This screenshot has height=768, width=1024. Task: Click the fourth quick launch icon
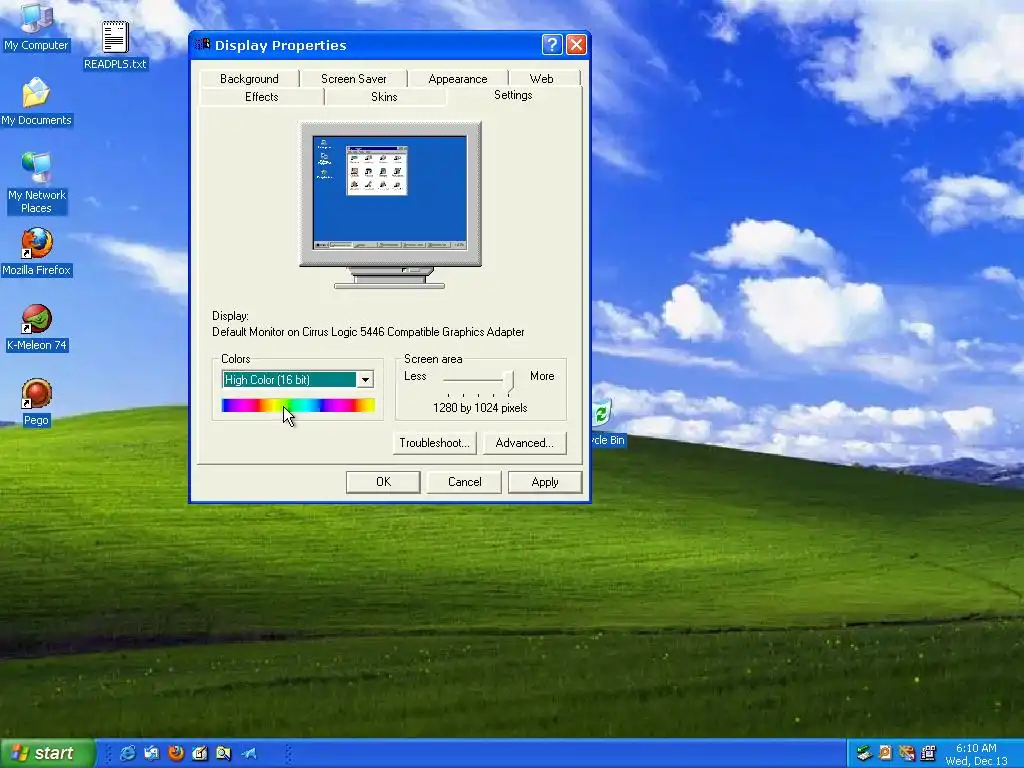click(x=200, y=753)
